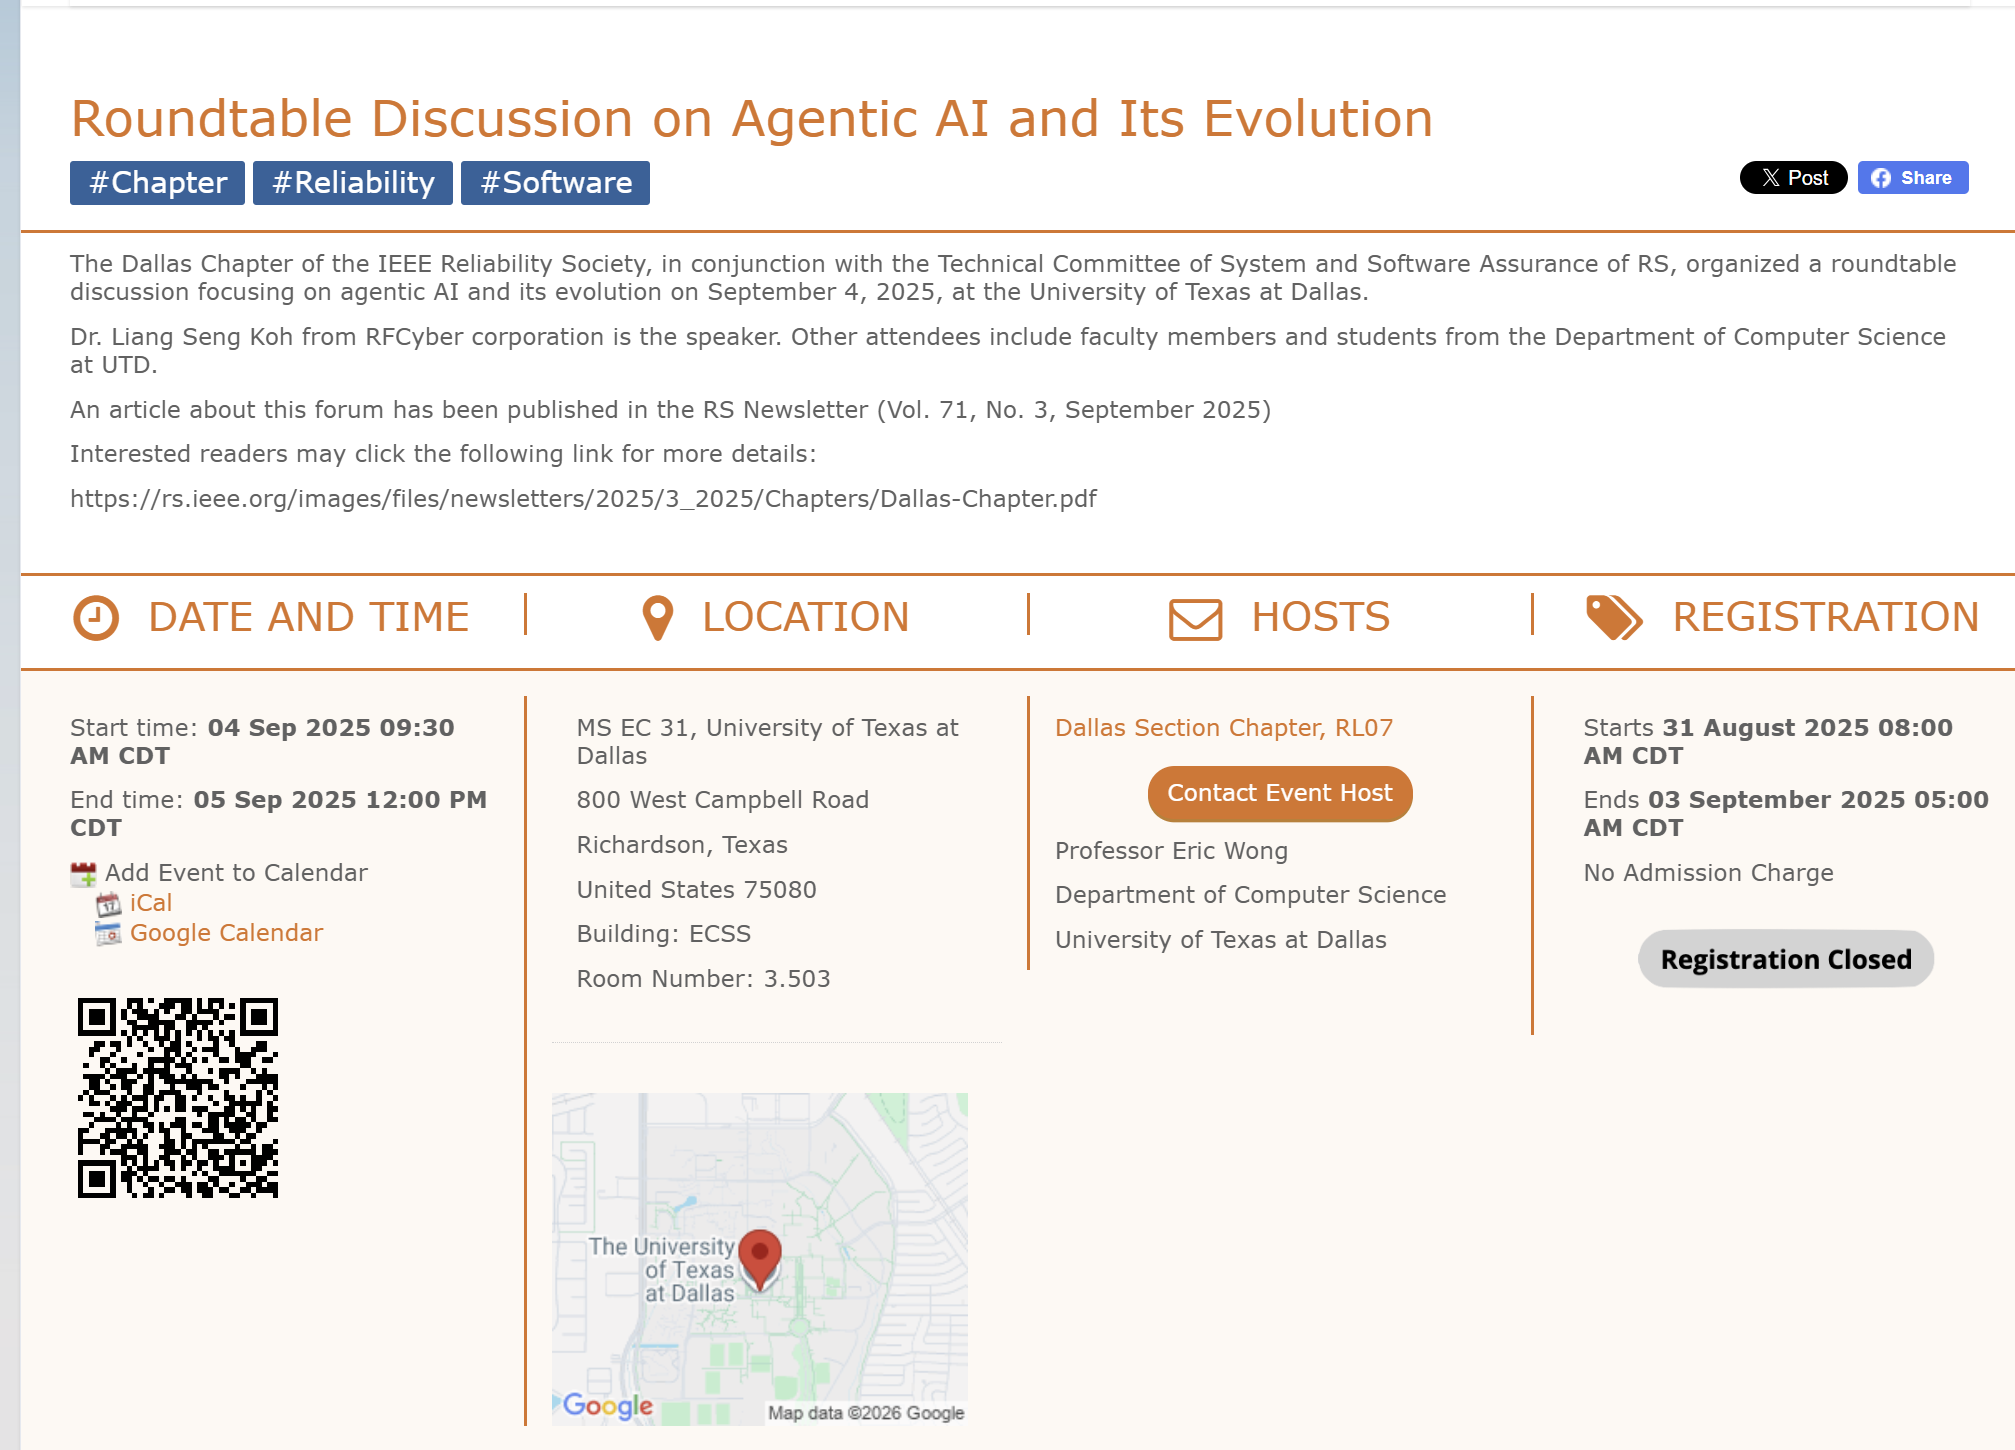Click the Google Calendar icon
This screenshot has height=1450, width=2015.
point(108,934)
